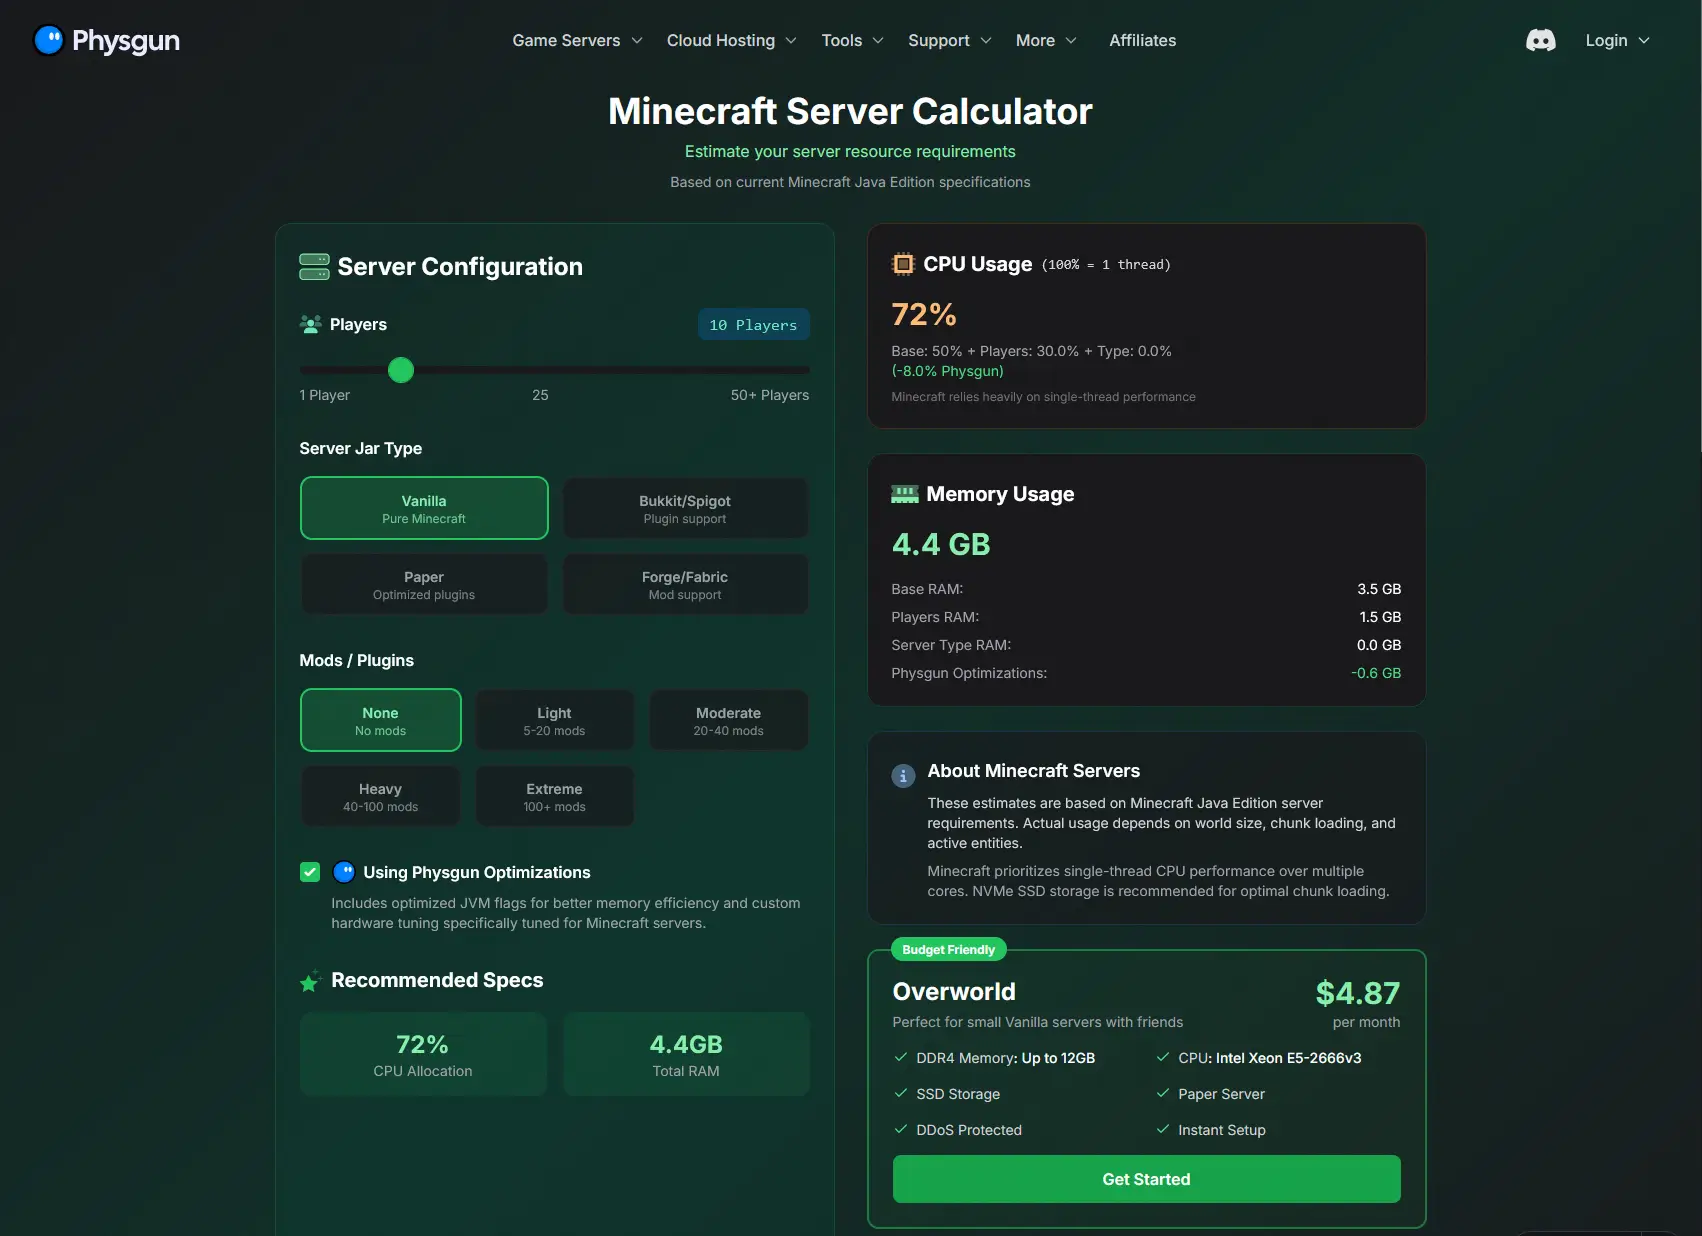Open the Login dropdown
1702x1236 pixels.
coord(1615,40)
